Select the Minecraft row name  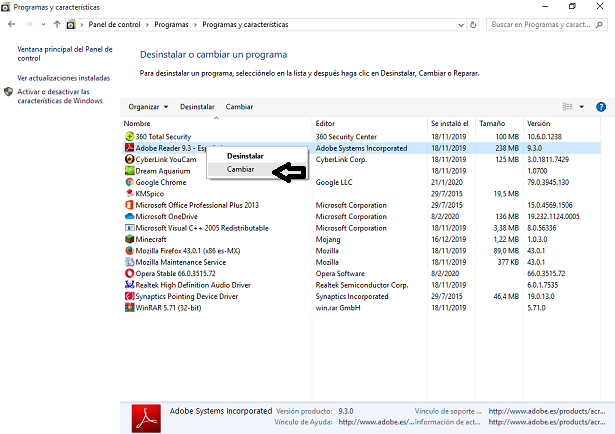tap(151, 239)
